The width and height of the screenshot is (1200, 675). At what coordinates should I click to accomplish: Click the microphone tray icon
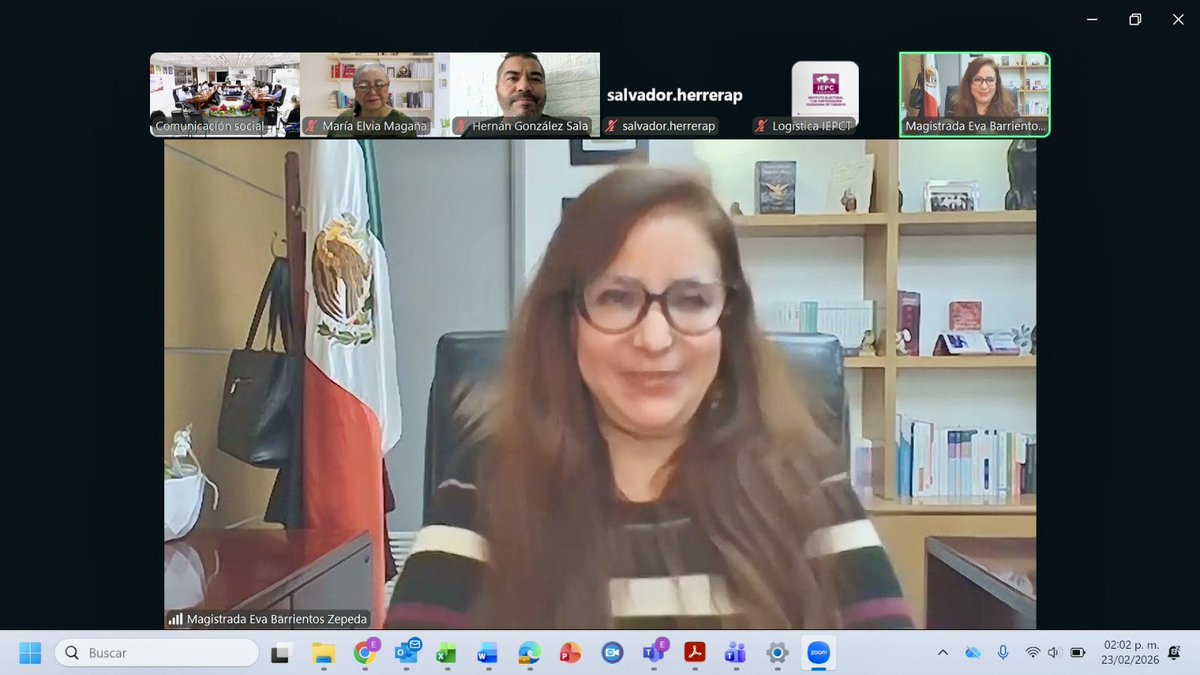pos(1003,653)
